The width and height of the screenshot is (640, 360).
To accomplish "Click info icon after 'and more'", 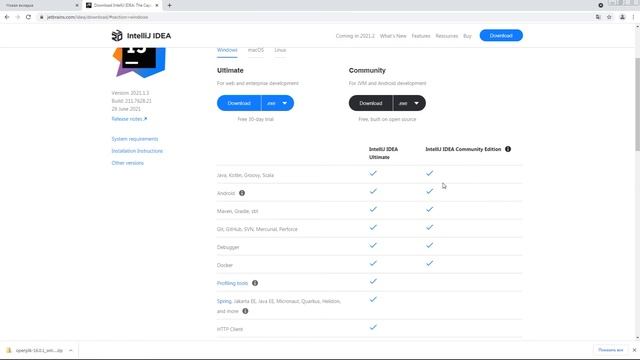I will pos(245,311).
